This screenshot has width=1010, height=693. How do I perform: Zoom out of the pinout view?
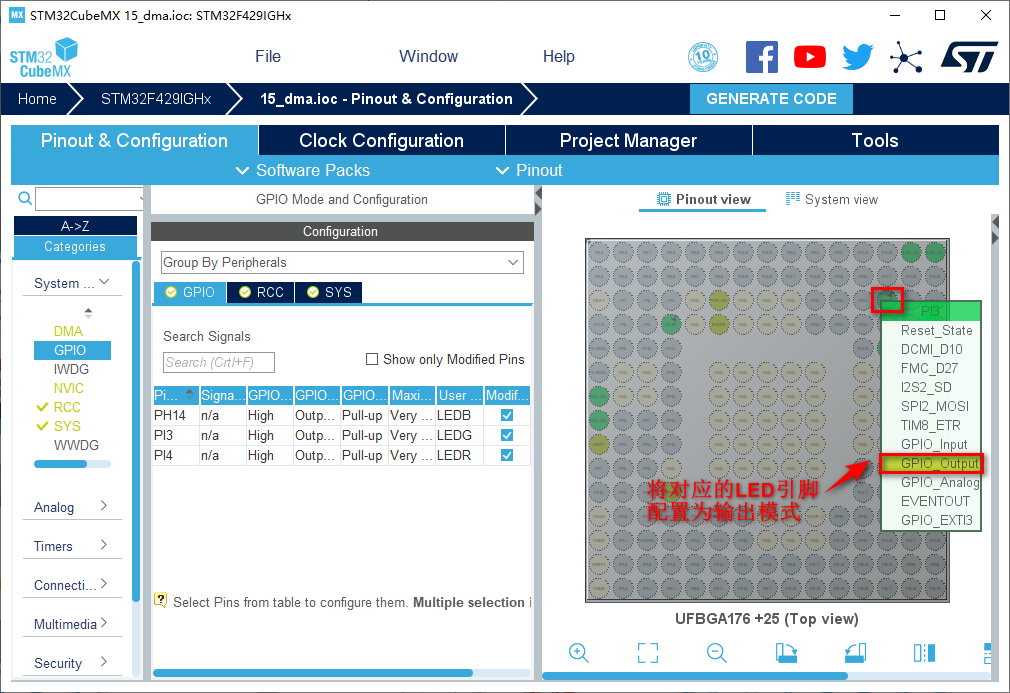tap(716, 653)
